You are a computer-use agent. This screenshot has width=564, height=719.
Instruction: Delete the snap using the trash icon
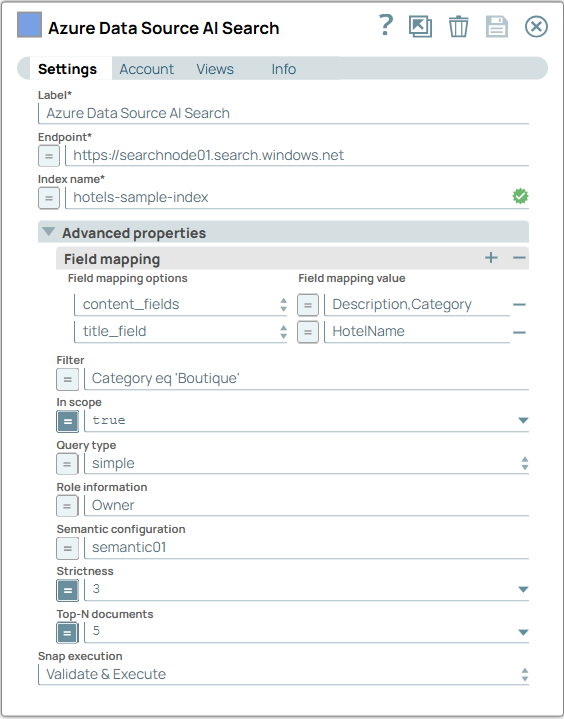(x=458, y=27)
